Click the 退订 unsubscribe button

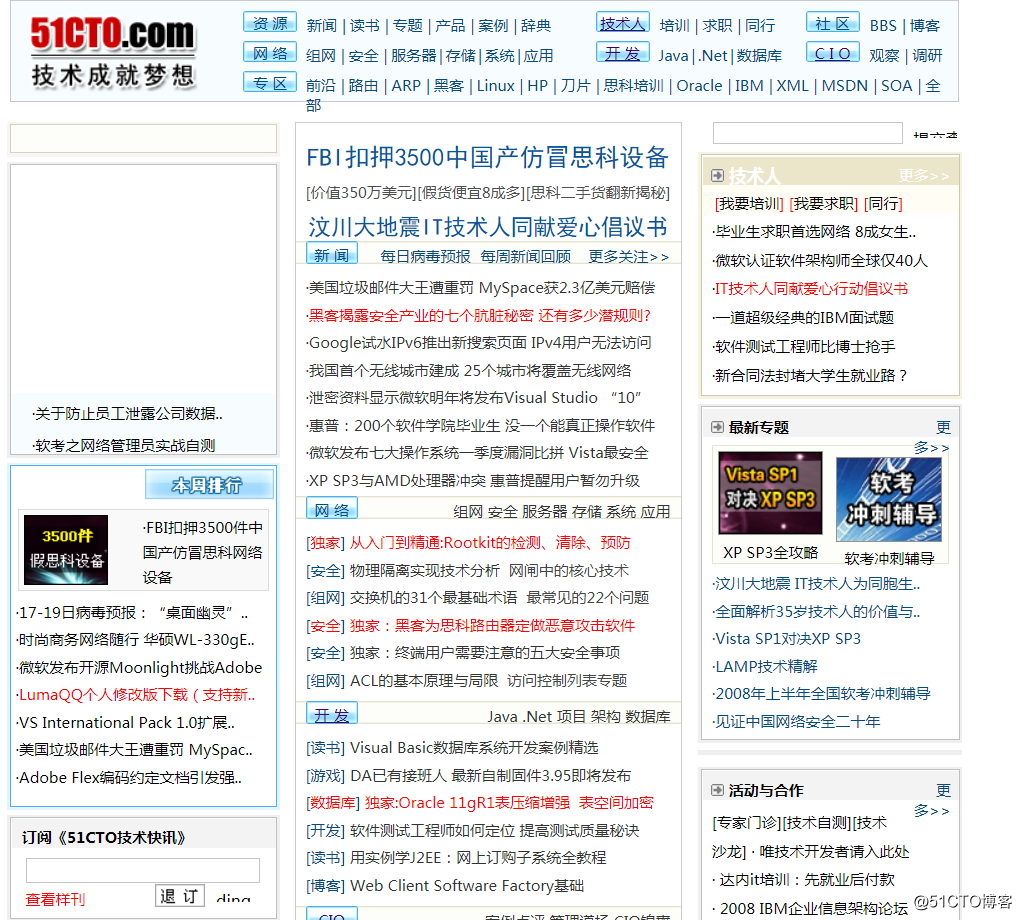(x=179, y=896)
